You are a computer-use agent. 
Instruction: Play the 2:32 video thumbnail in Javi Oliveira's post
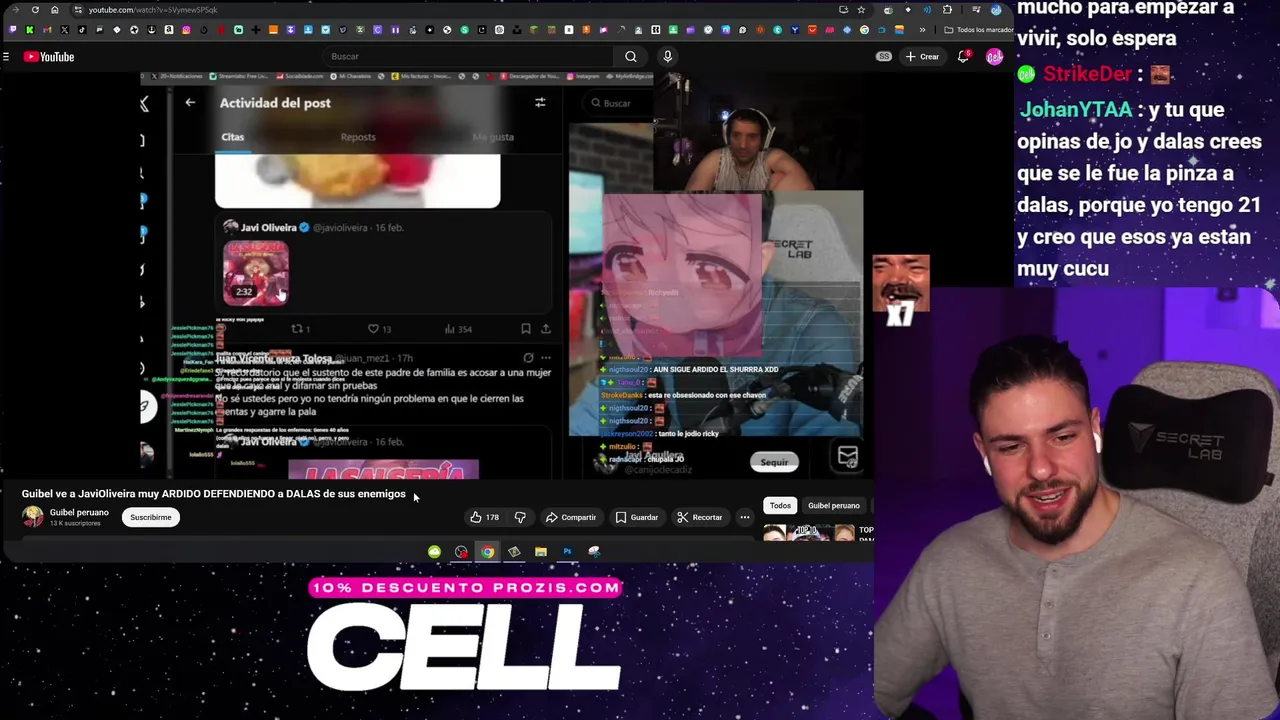click(x=256, y=272)
